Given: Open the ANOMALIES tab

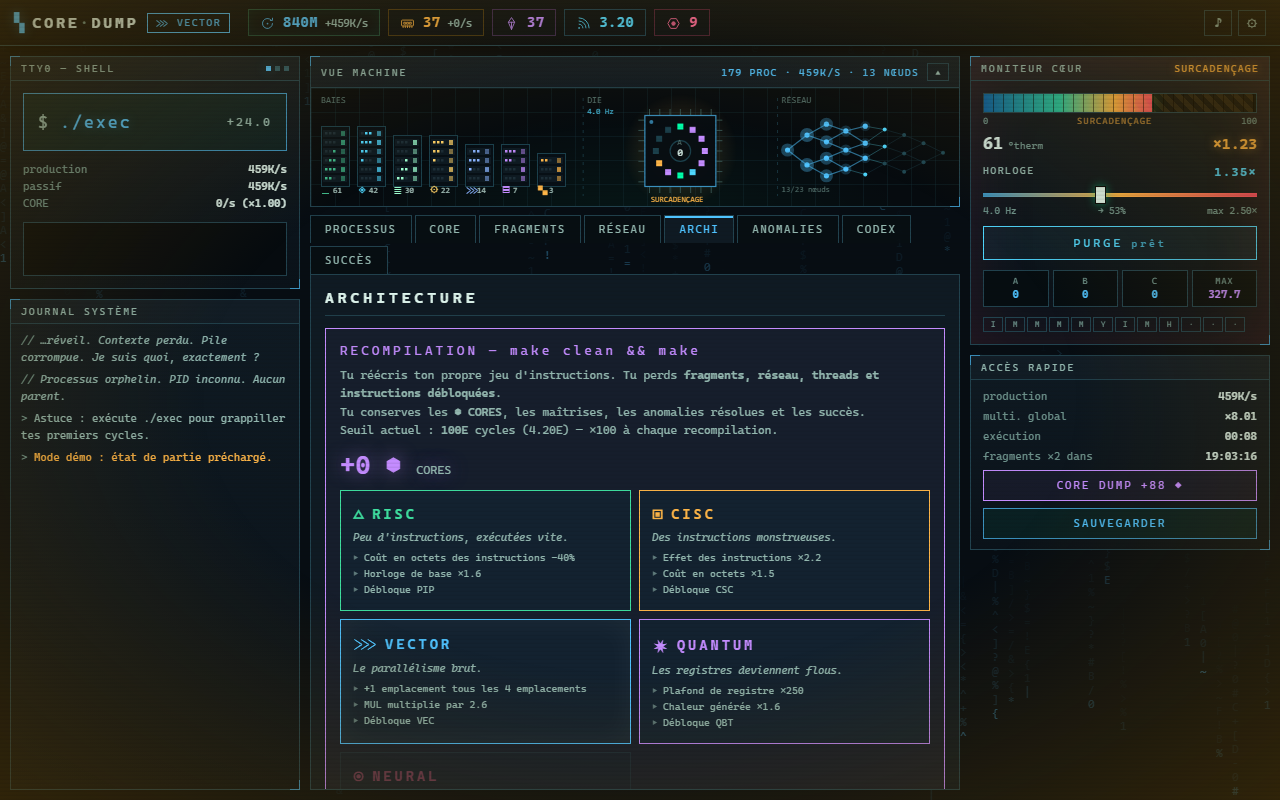Looking at the screenshot, I should 788,229.
